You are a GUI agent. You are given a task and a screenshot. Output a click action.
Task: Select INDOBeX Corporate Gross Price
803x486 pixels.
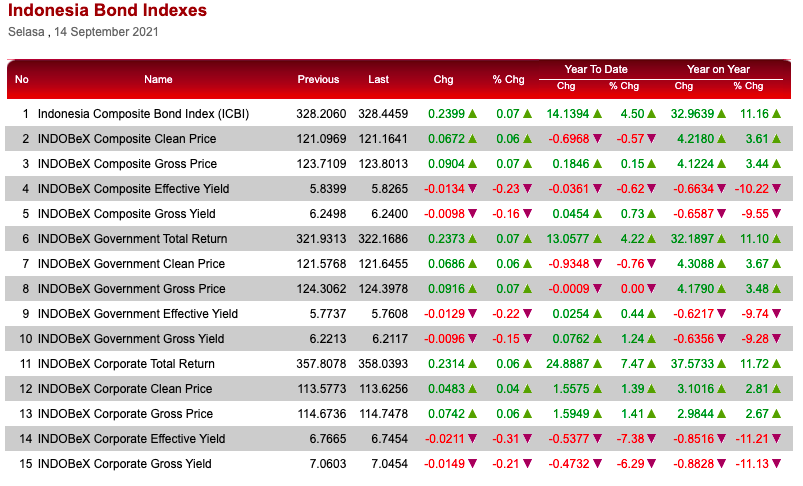coord(125,414)
